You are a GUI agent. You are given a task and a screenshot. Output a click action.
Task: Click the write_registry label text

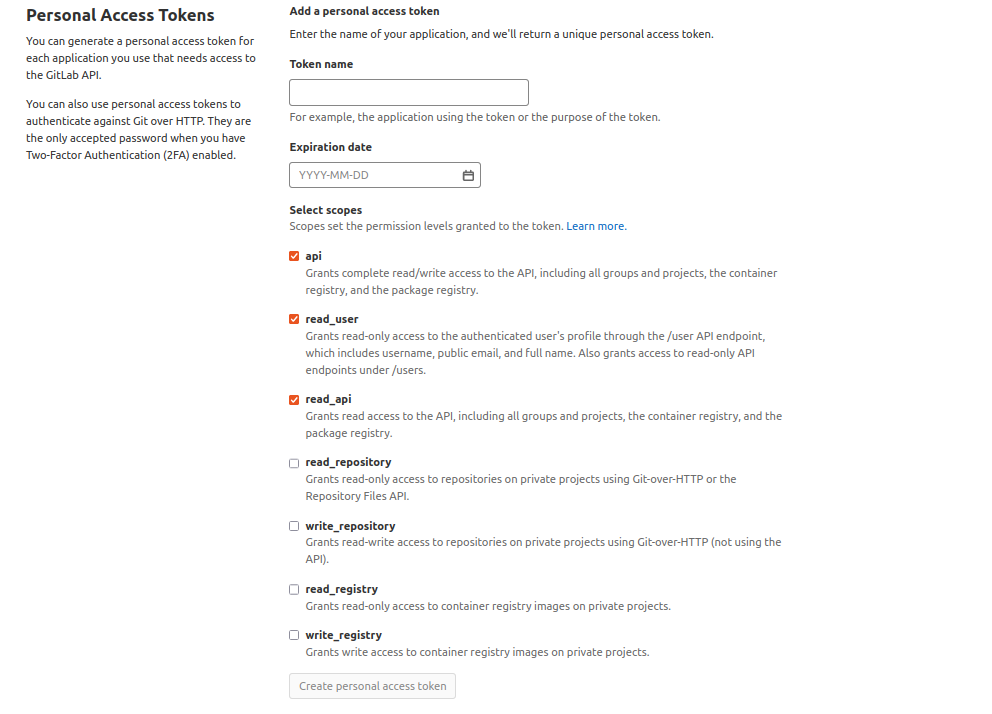343,635
